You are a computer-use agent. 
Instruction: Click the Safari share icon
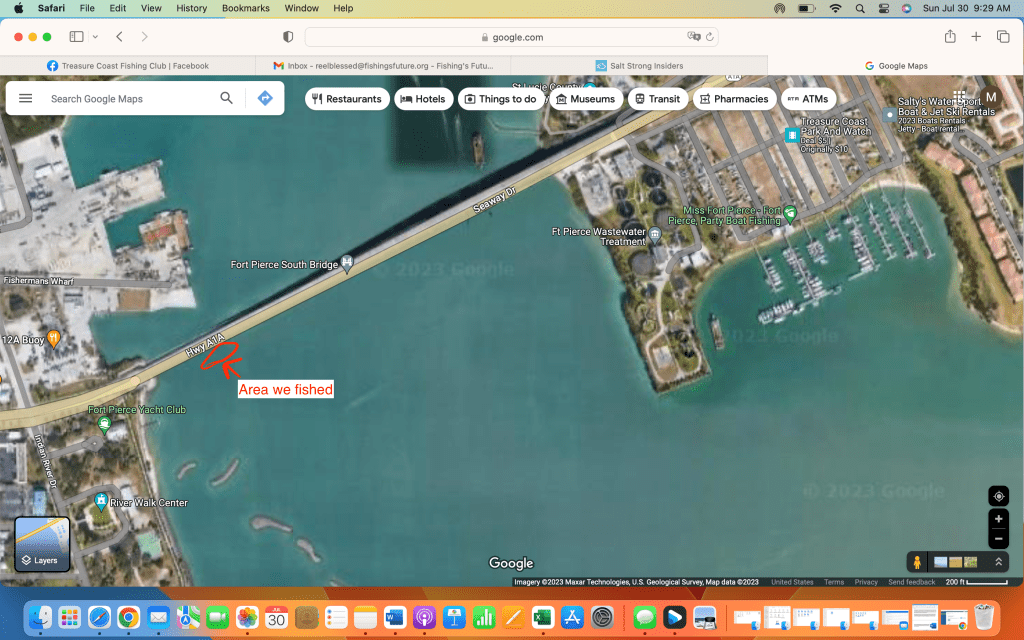949,37
